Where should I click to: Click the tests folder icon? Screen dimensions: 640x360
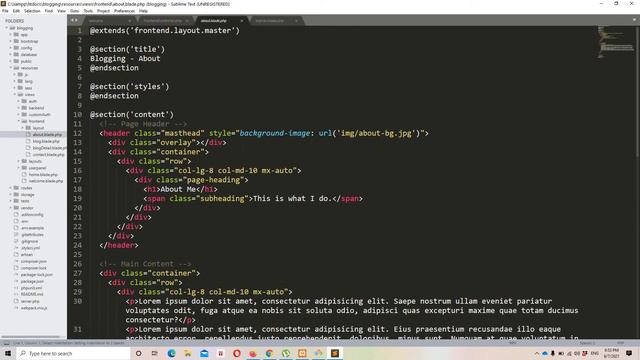click(x=16, y=201)
